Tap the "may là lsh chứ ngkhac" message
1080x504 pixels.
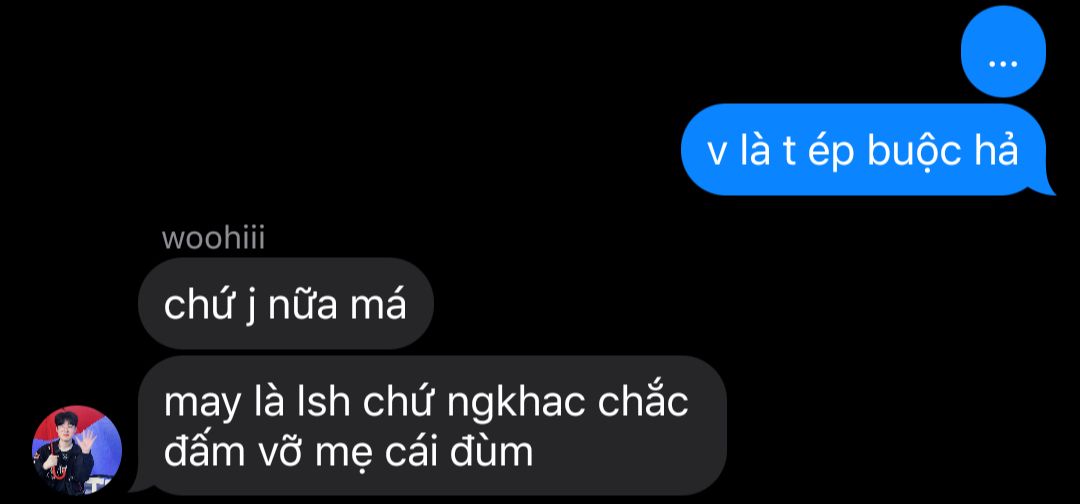point(431,425)
